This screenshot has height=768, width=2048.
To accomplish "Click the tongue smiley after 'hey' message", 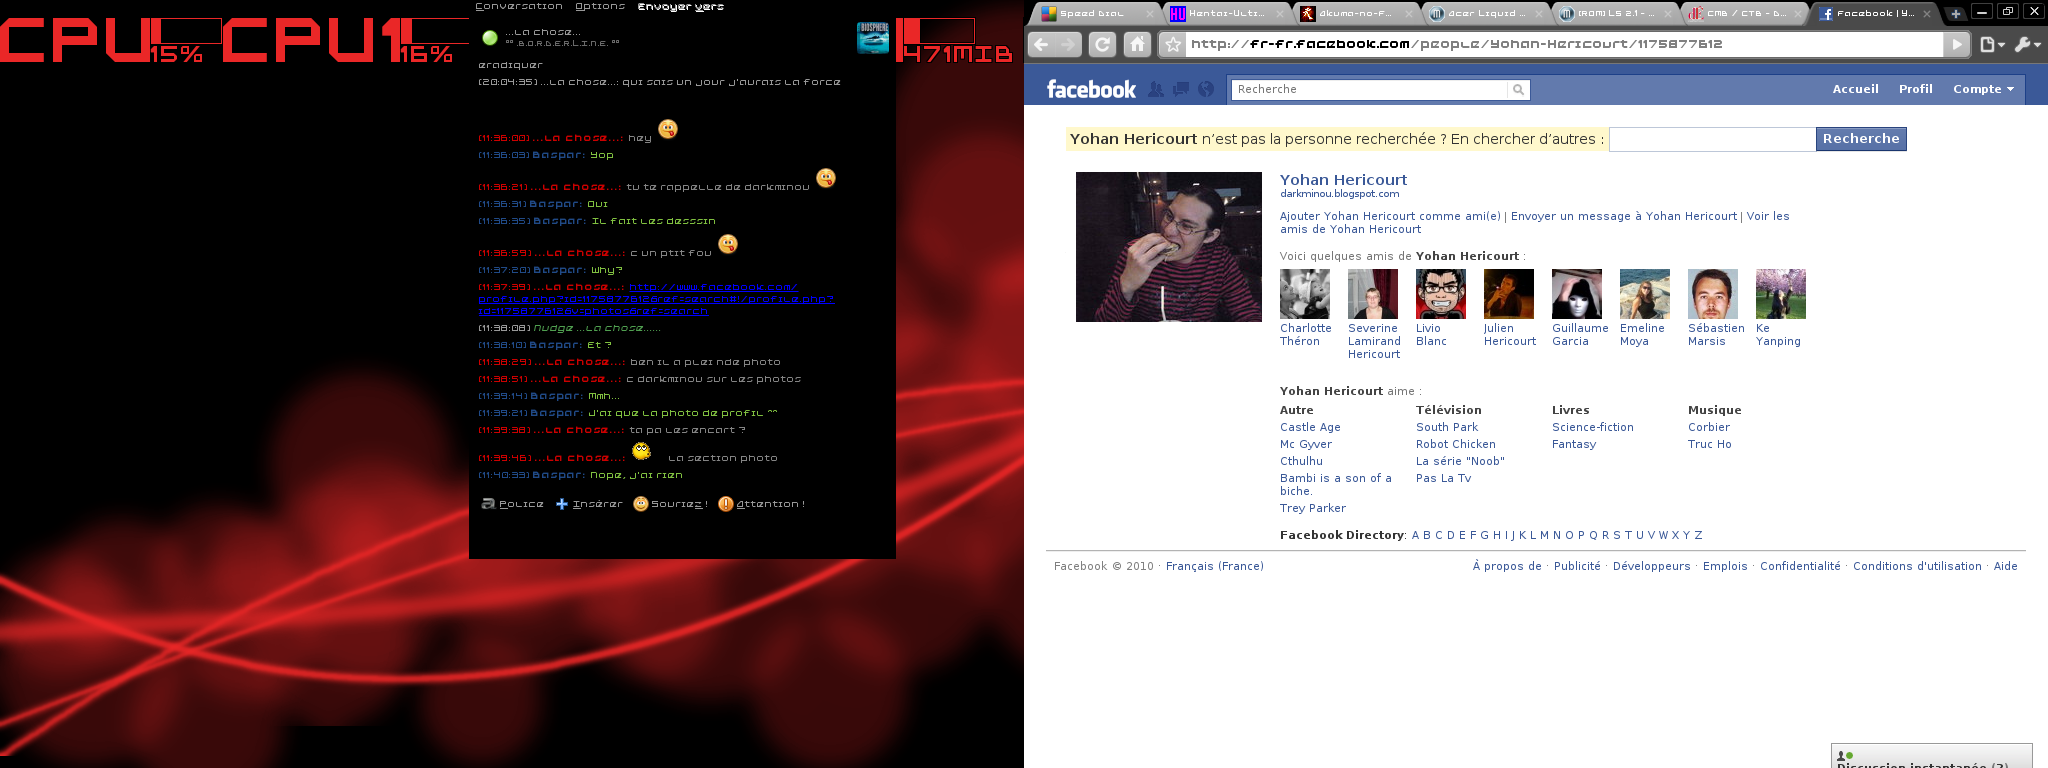I will [668, 129].
